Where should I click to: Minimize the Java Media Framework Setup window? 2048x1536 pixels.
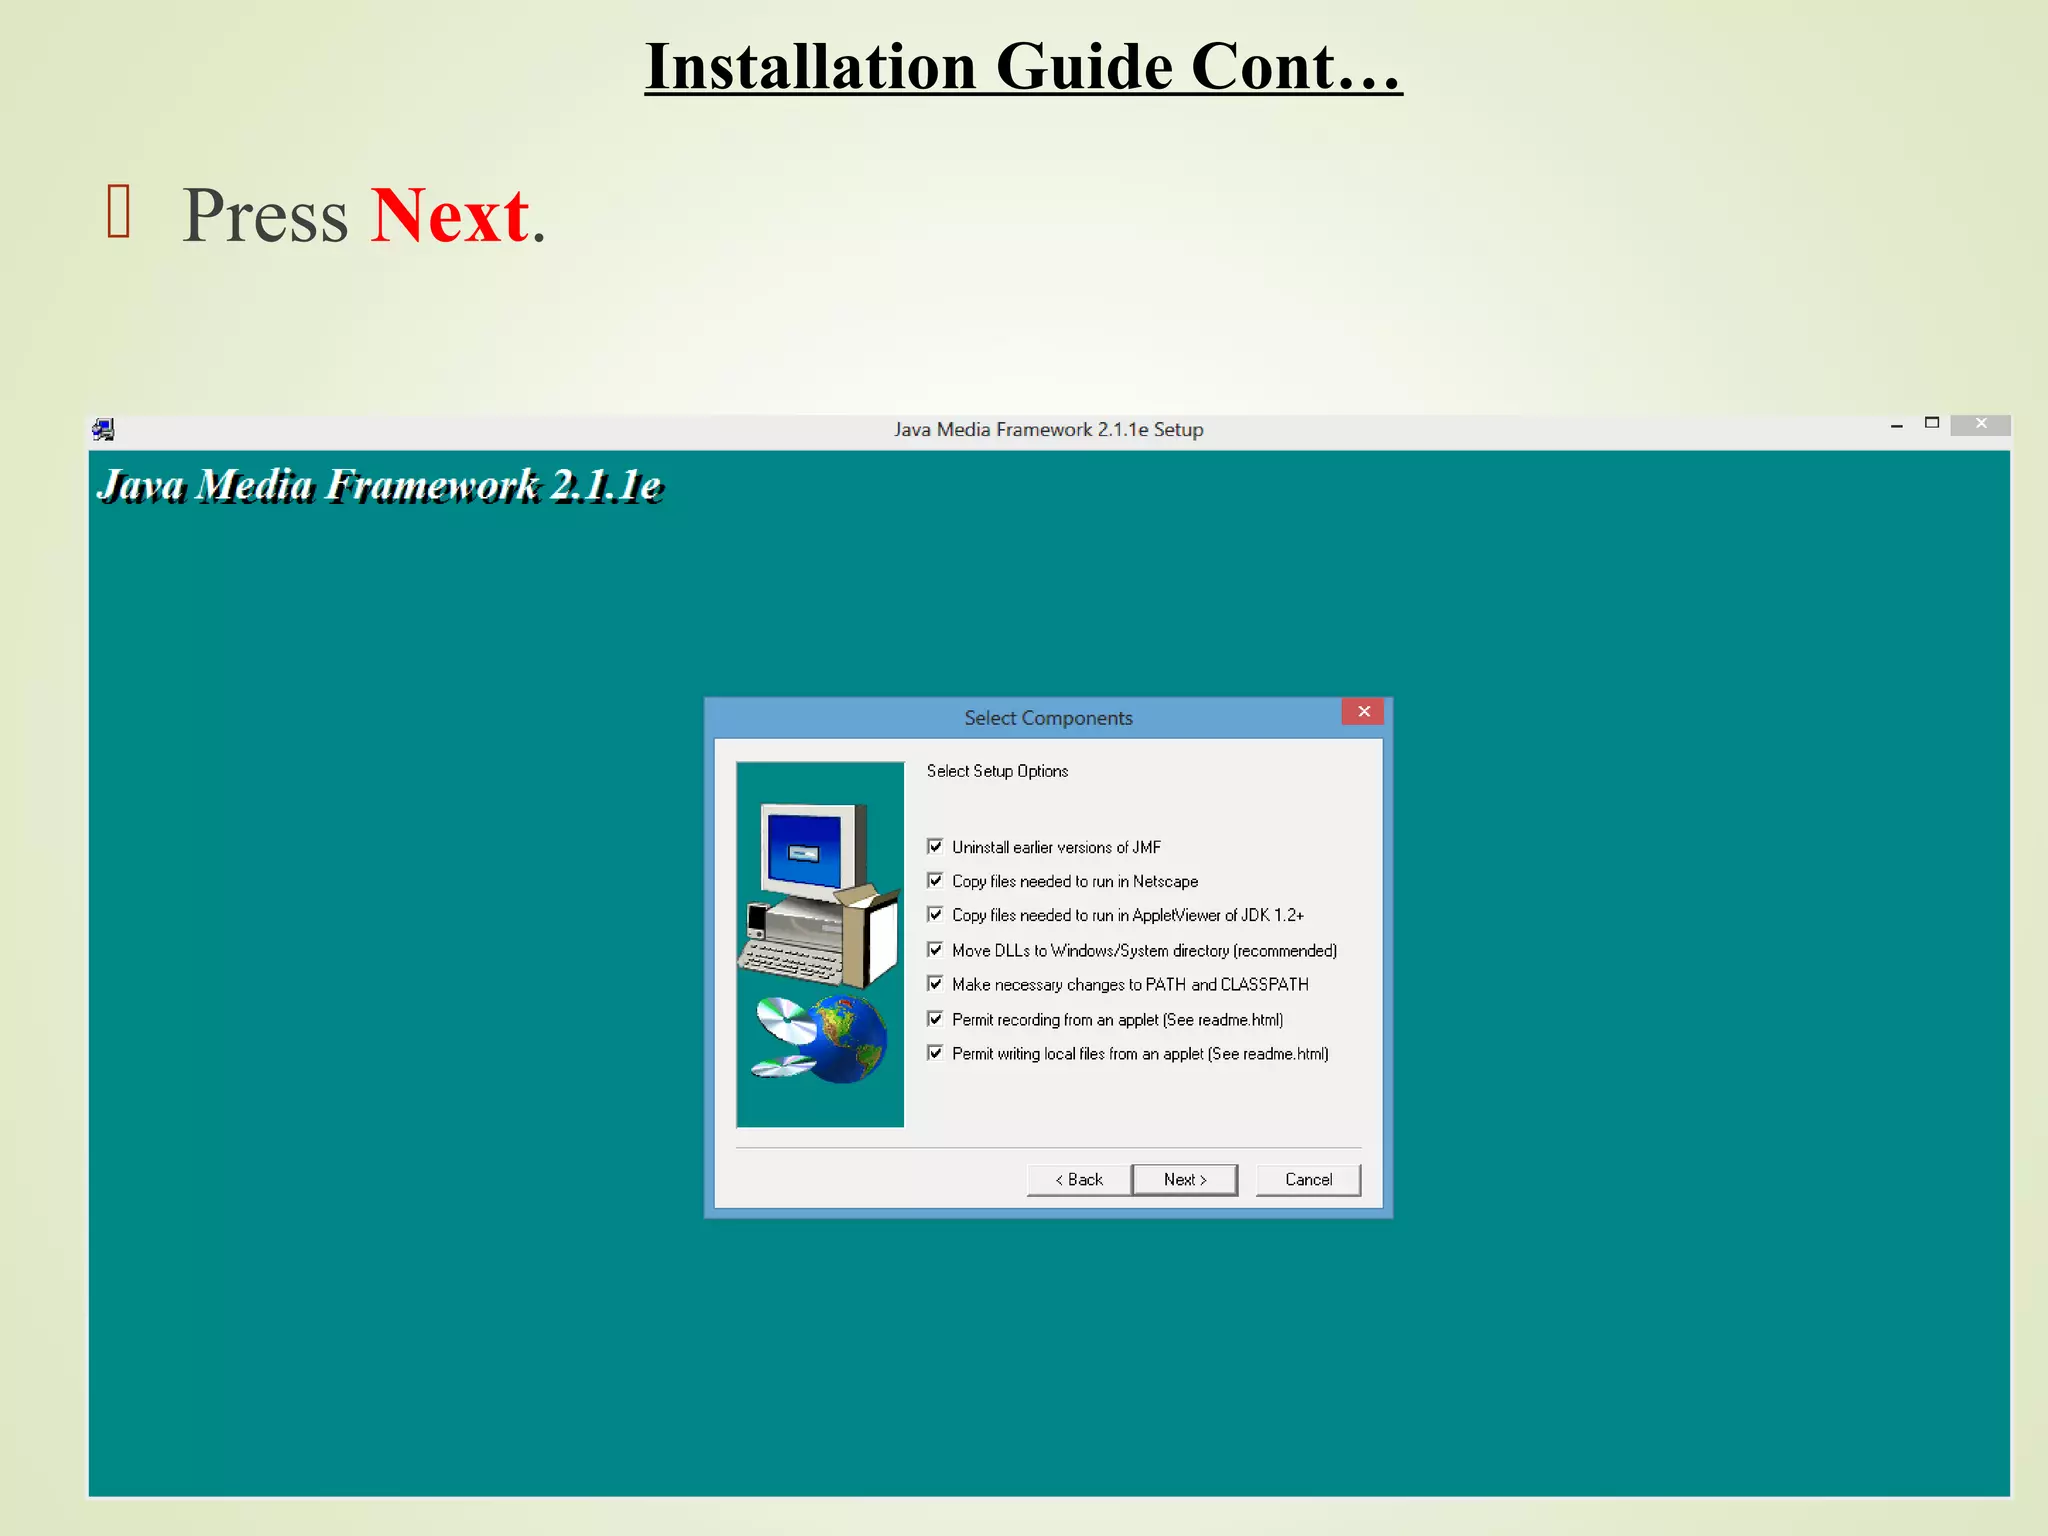tap(1896, 425)
